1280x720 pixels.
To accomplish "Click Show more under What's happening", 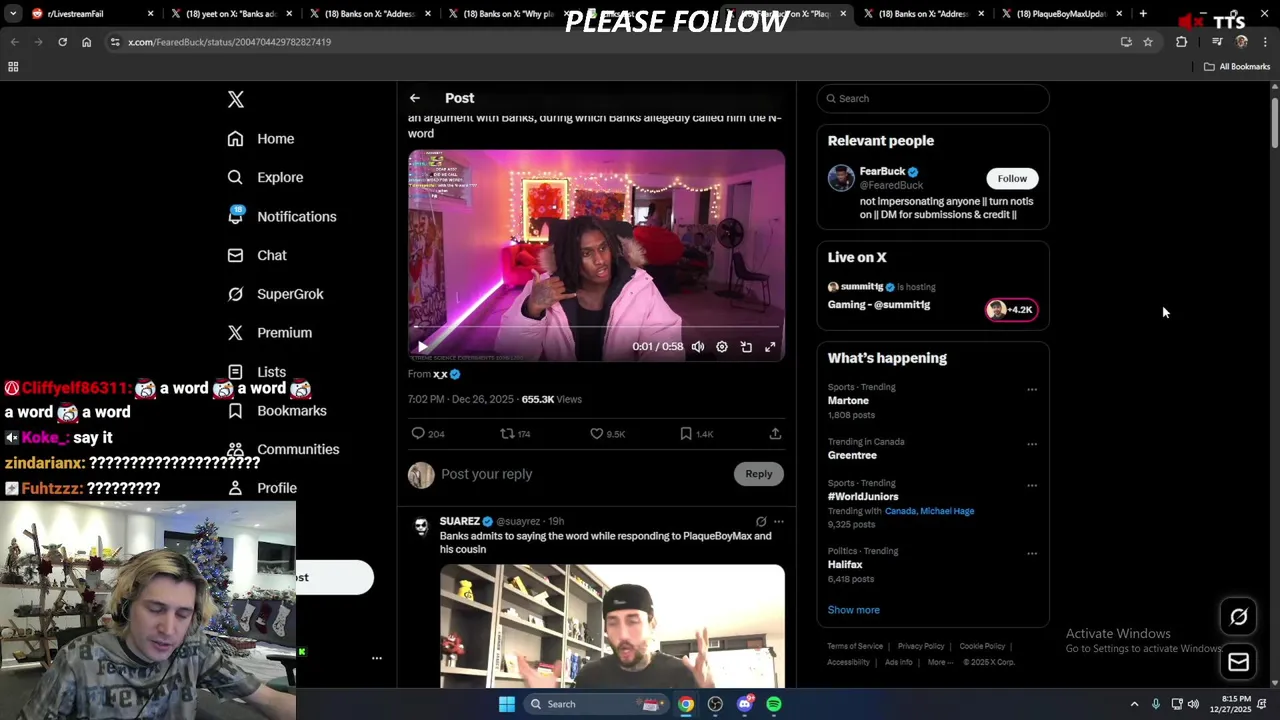I will pos(854,610).
